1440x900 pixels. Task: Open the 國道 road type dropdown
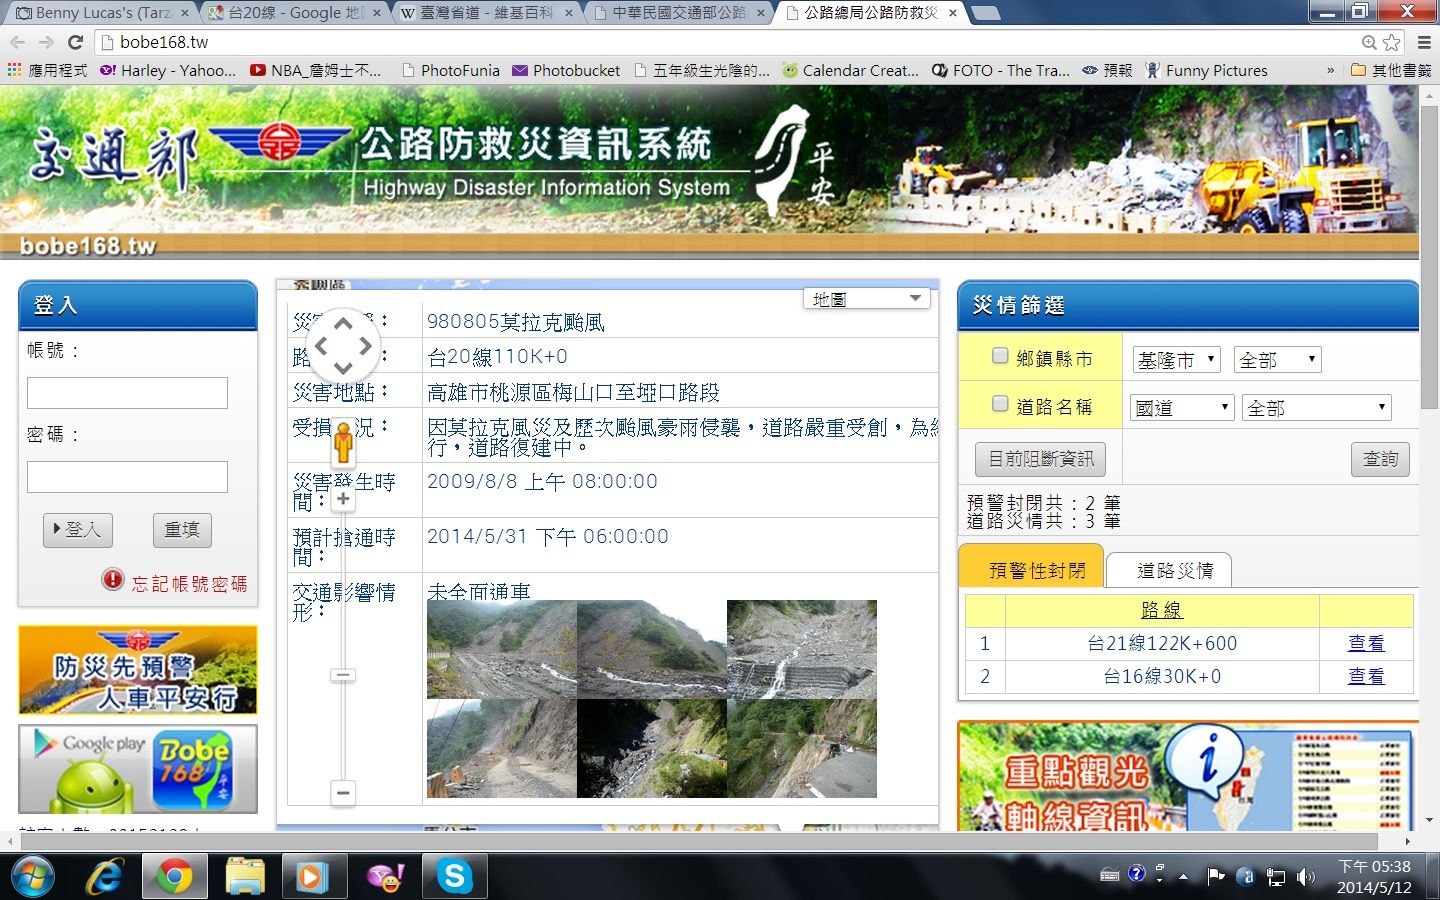[x=1183, y=408]
